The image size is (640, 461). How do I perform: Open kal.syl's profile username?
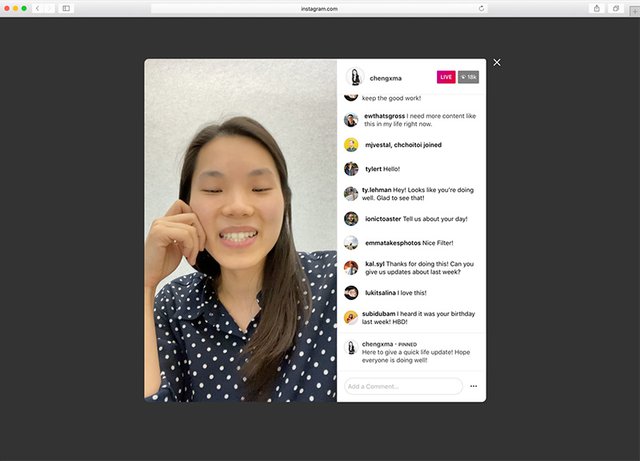pos(377,264)
